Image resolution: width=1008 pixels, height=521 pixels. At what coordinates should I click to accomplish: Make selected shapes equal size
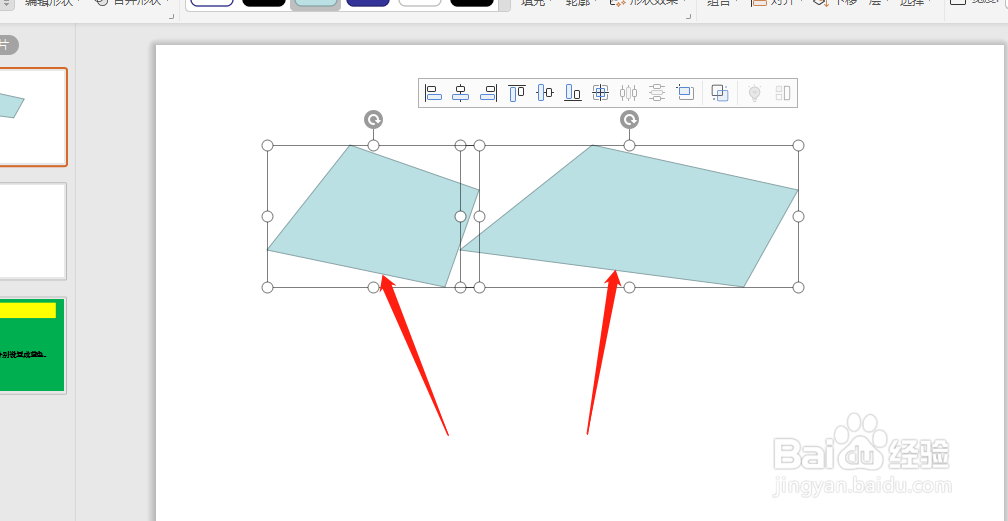(x=685, y=93)
